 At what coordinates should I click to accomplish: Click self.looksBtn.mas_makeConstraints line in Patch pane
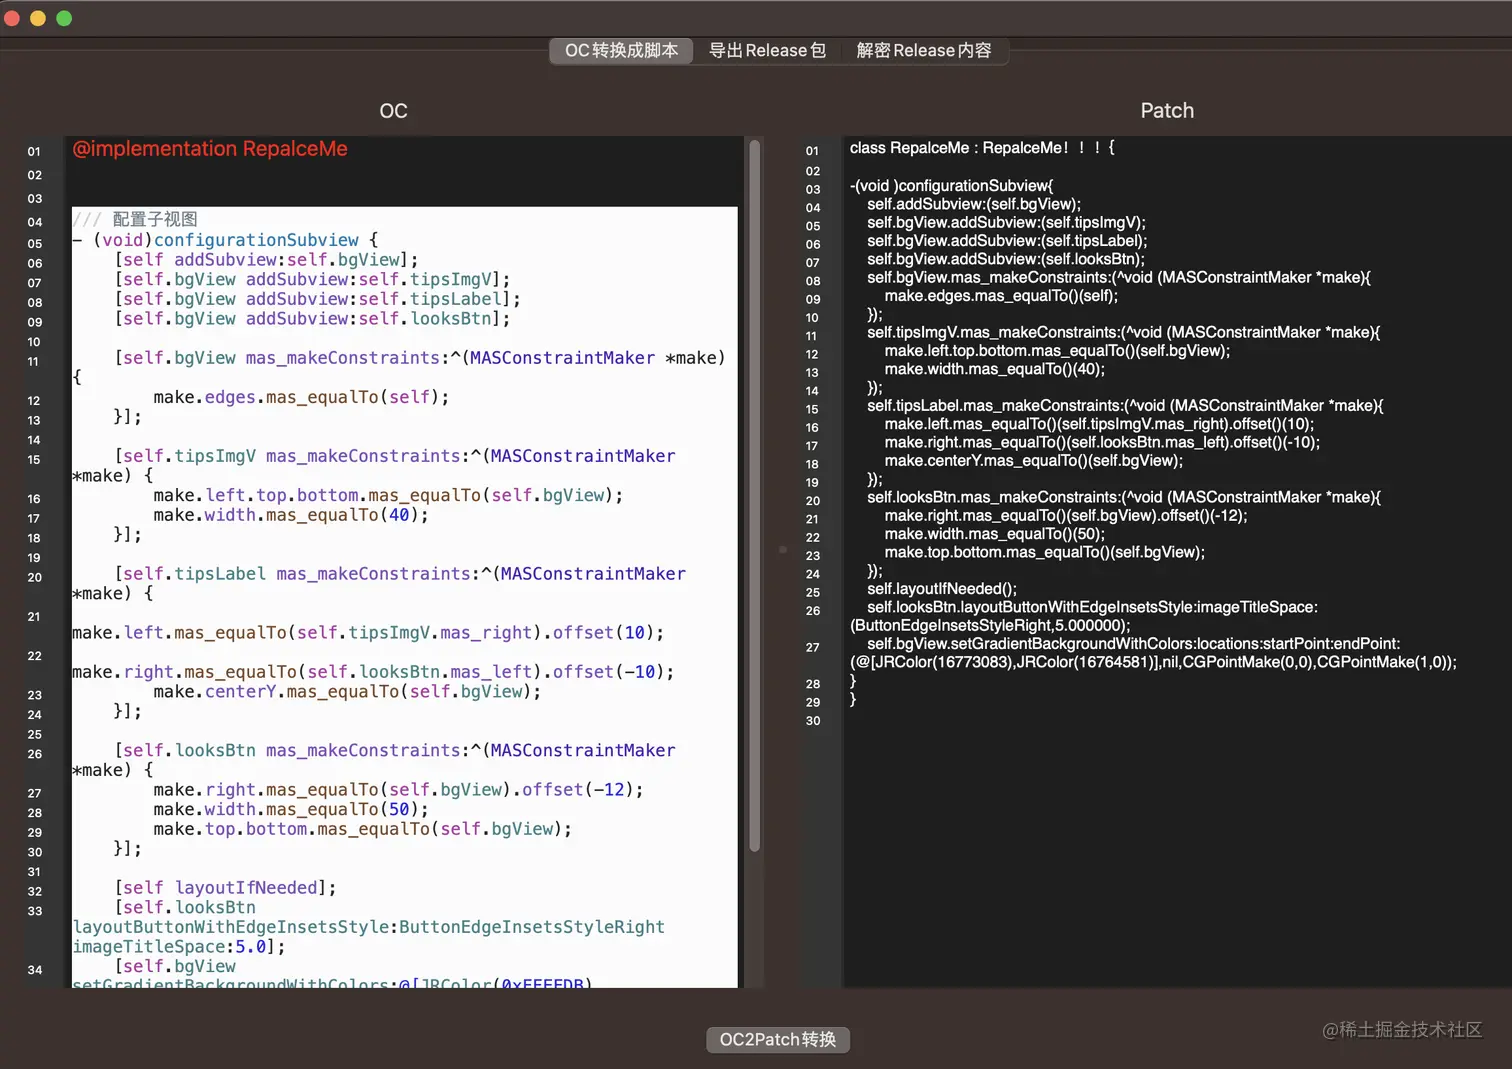click(1124, 497)
